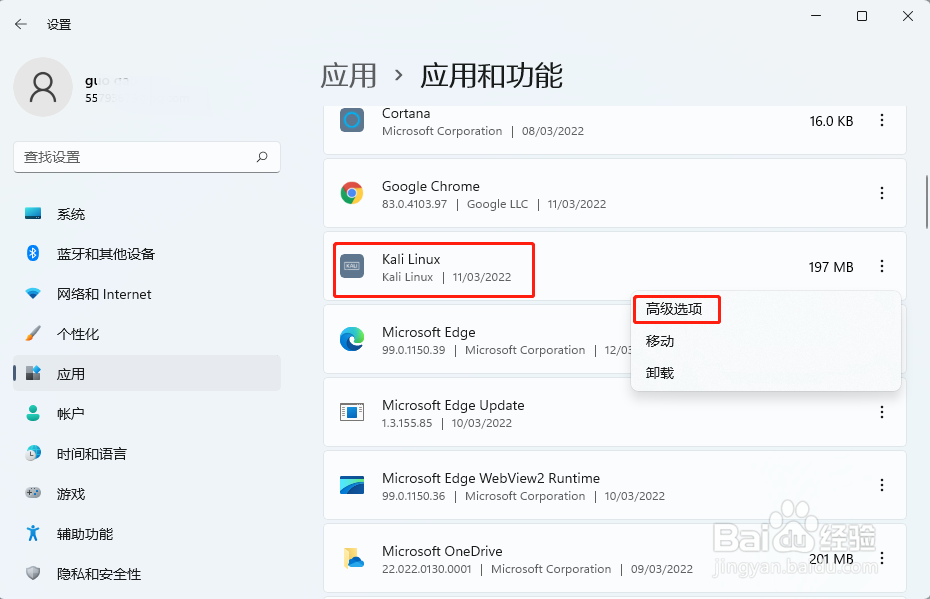Select 移动 from the context menu
Screen dimensions: 930x599
pyautogui.click(x=660, y=341)
